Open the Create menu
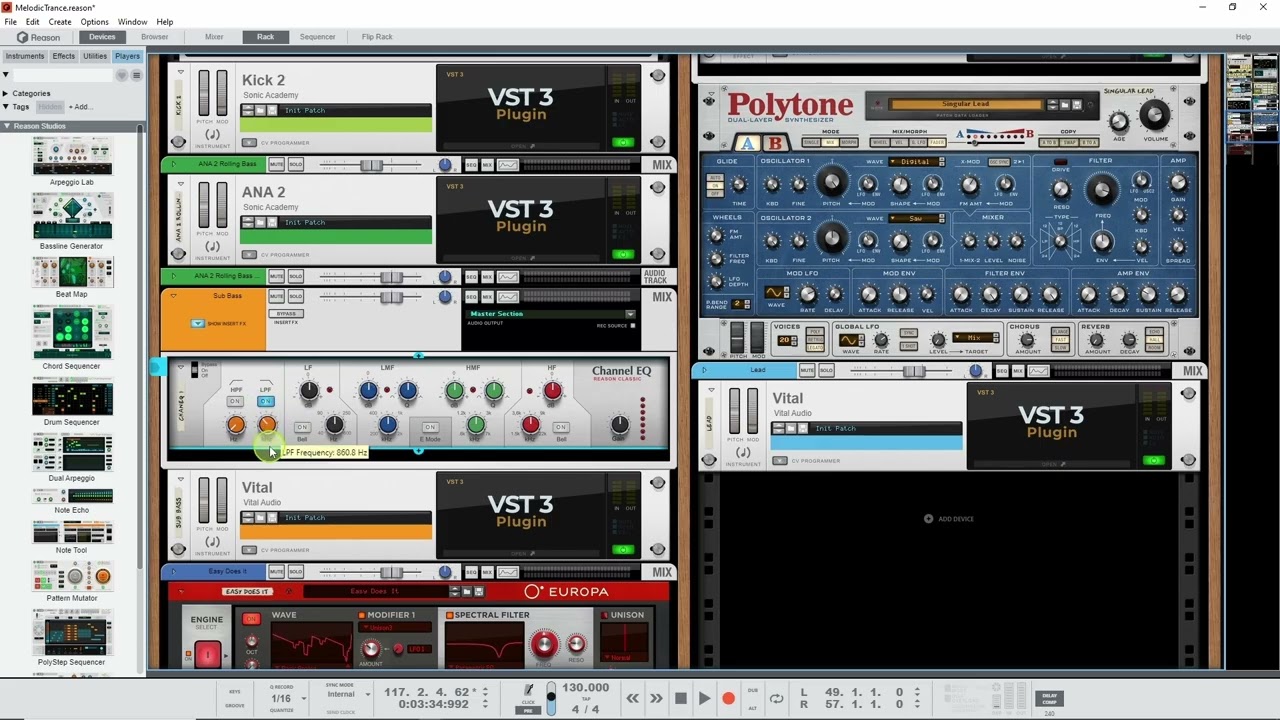1280x720 pixels. coord(60,21)
